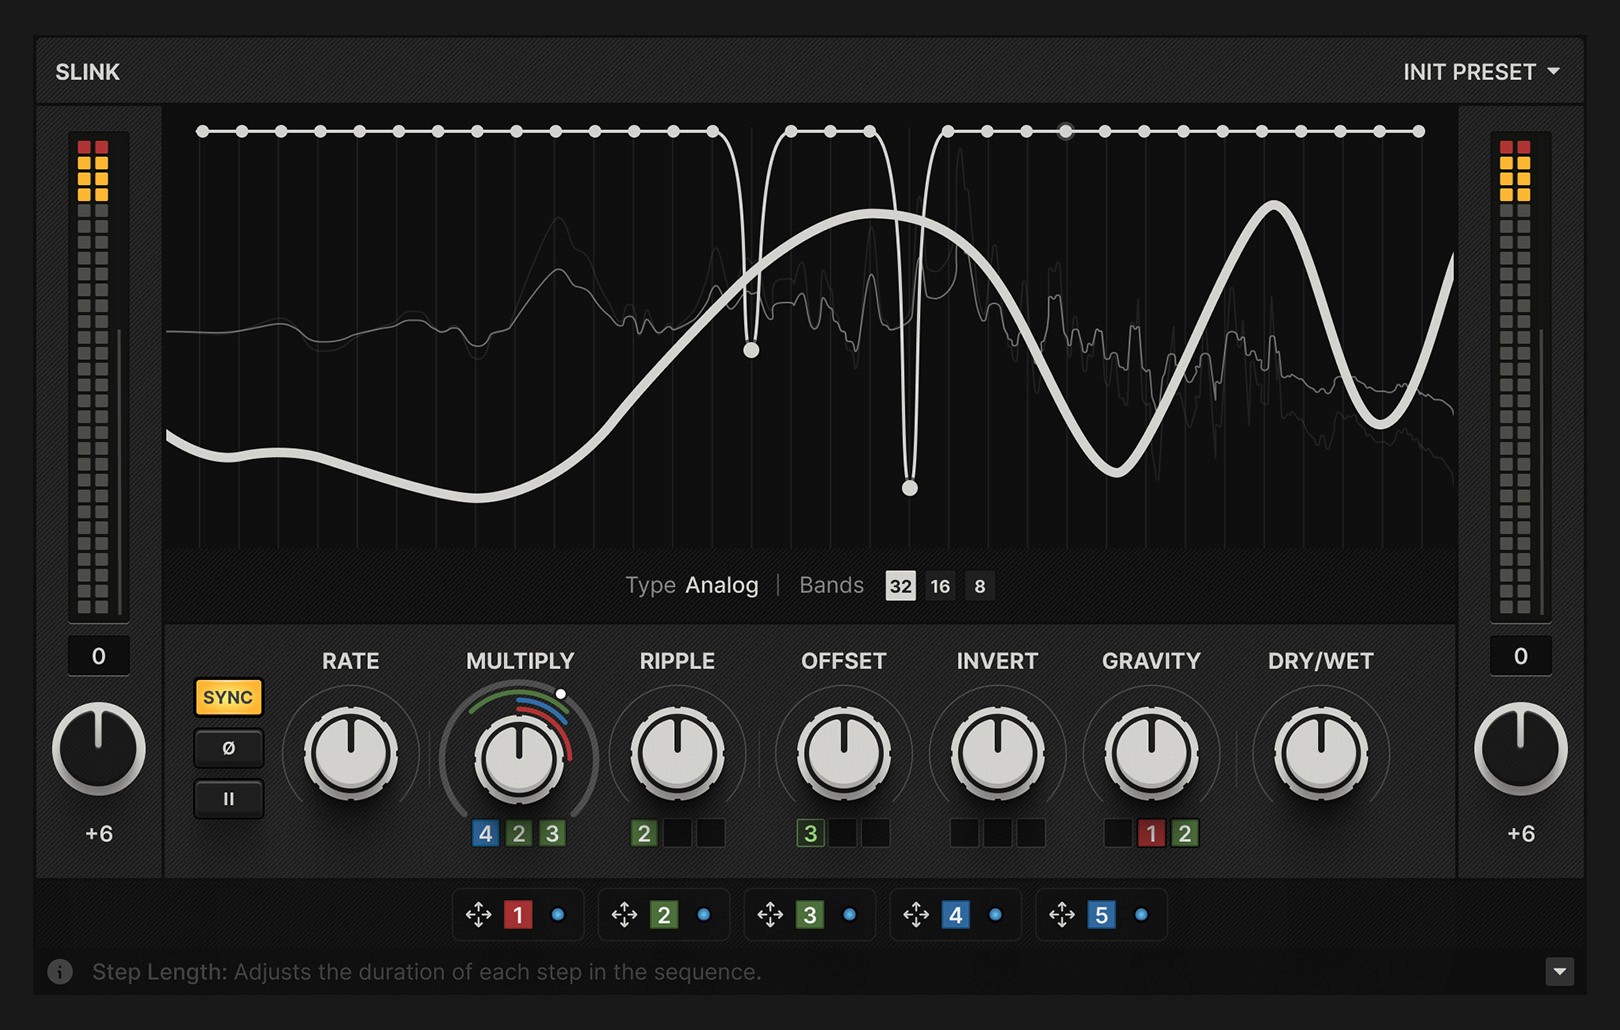Select the step 4 badge under the Multiply knob
This screenshot has width=1620, height=1030.
coord(485,833)
